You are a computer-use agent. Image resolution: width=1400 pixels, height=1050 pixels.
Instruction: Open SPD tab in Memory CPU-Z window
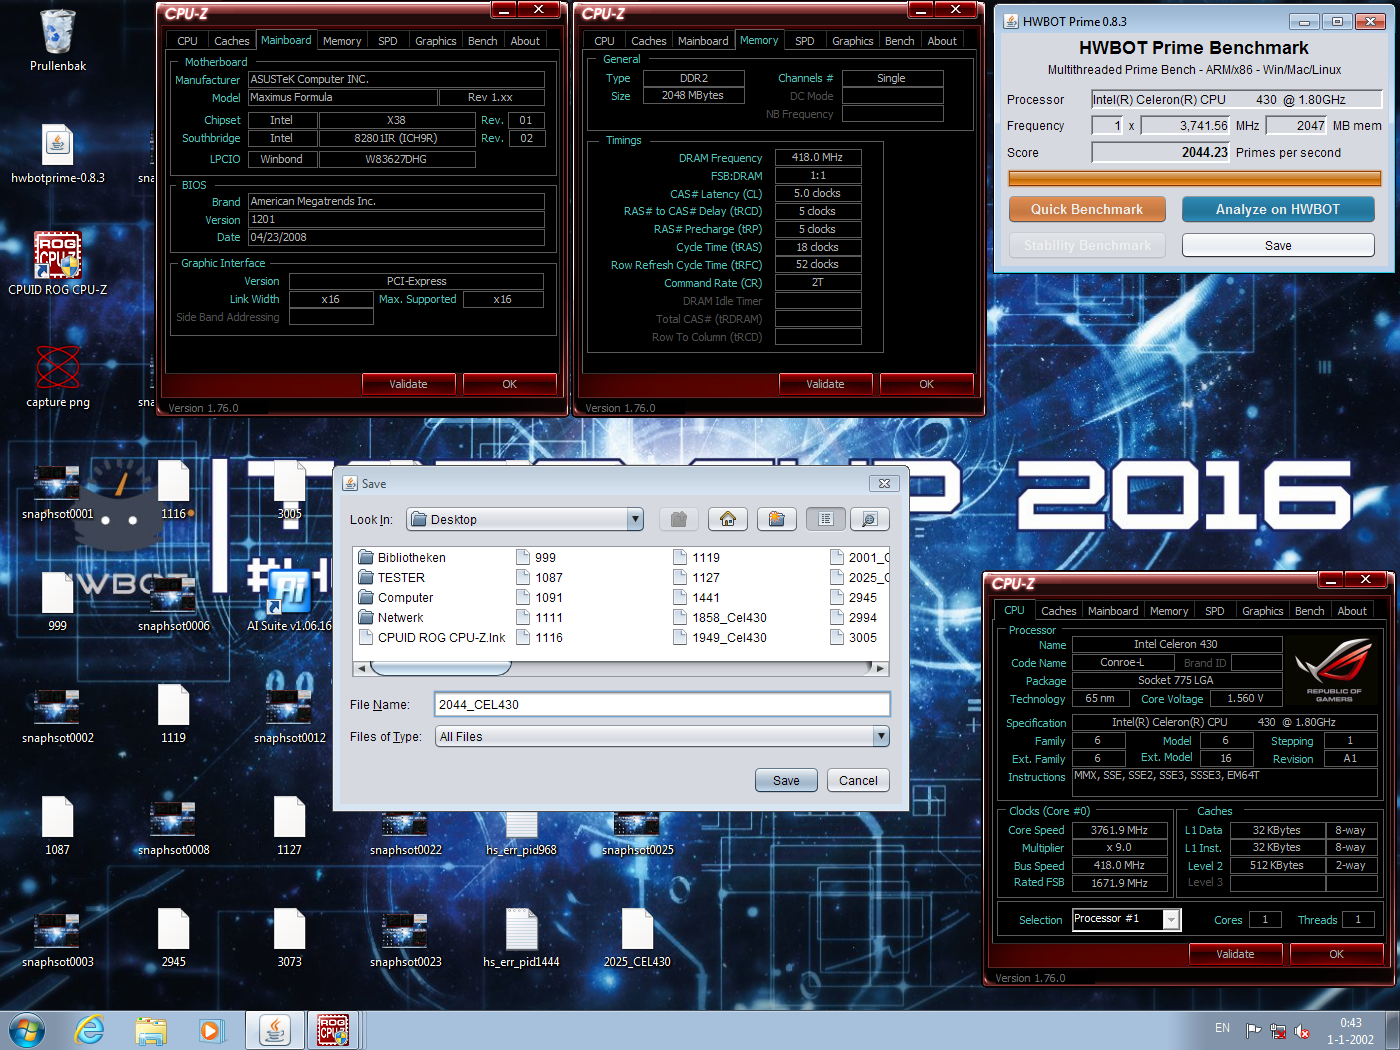coord(805,41)
